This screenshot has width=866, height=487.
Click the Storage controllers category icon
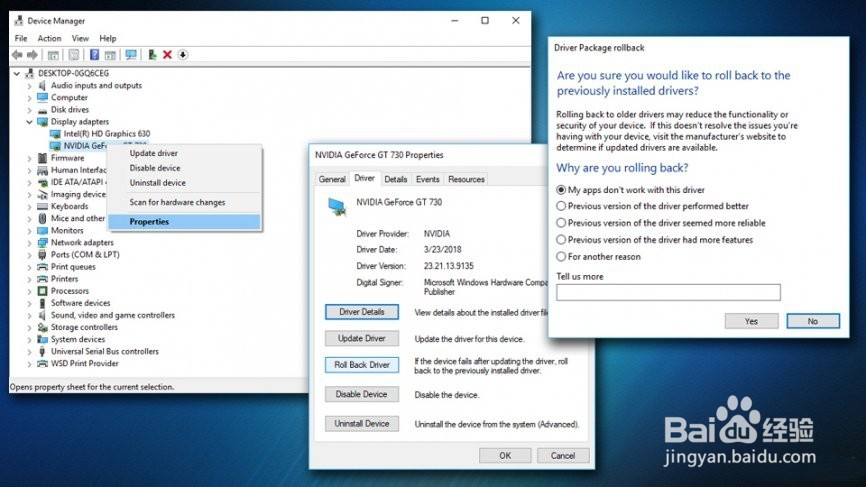pos(42,327)
